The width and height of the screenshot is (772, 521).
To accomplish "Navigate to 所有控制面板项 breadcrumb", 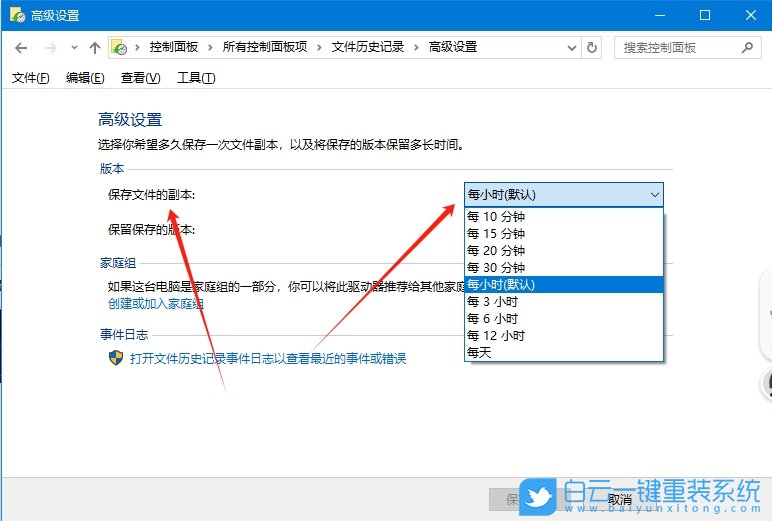I will coord(265,47).
